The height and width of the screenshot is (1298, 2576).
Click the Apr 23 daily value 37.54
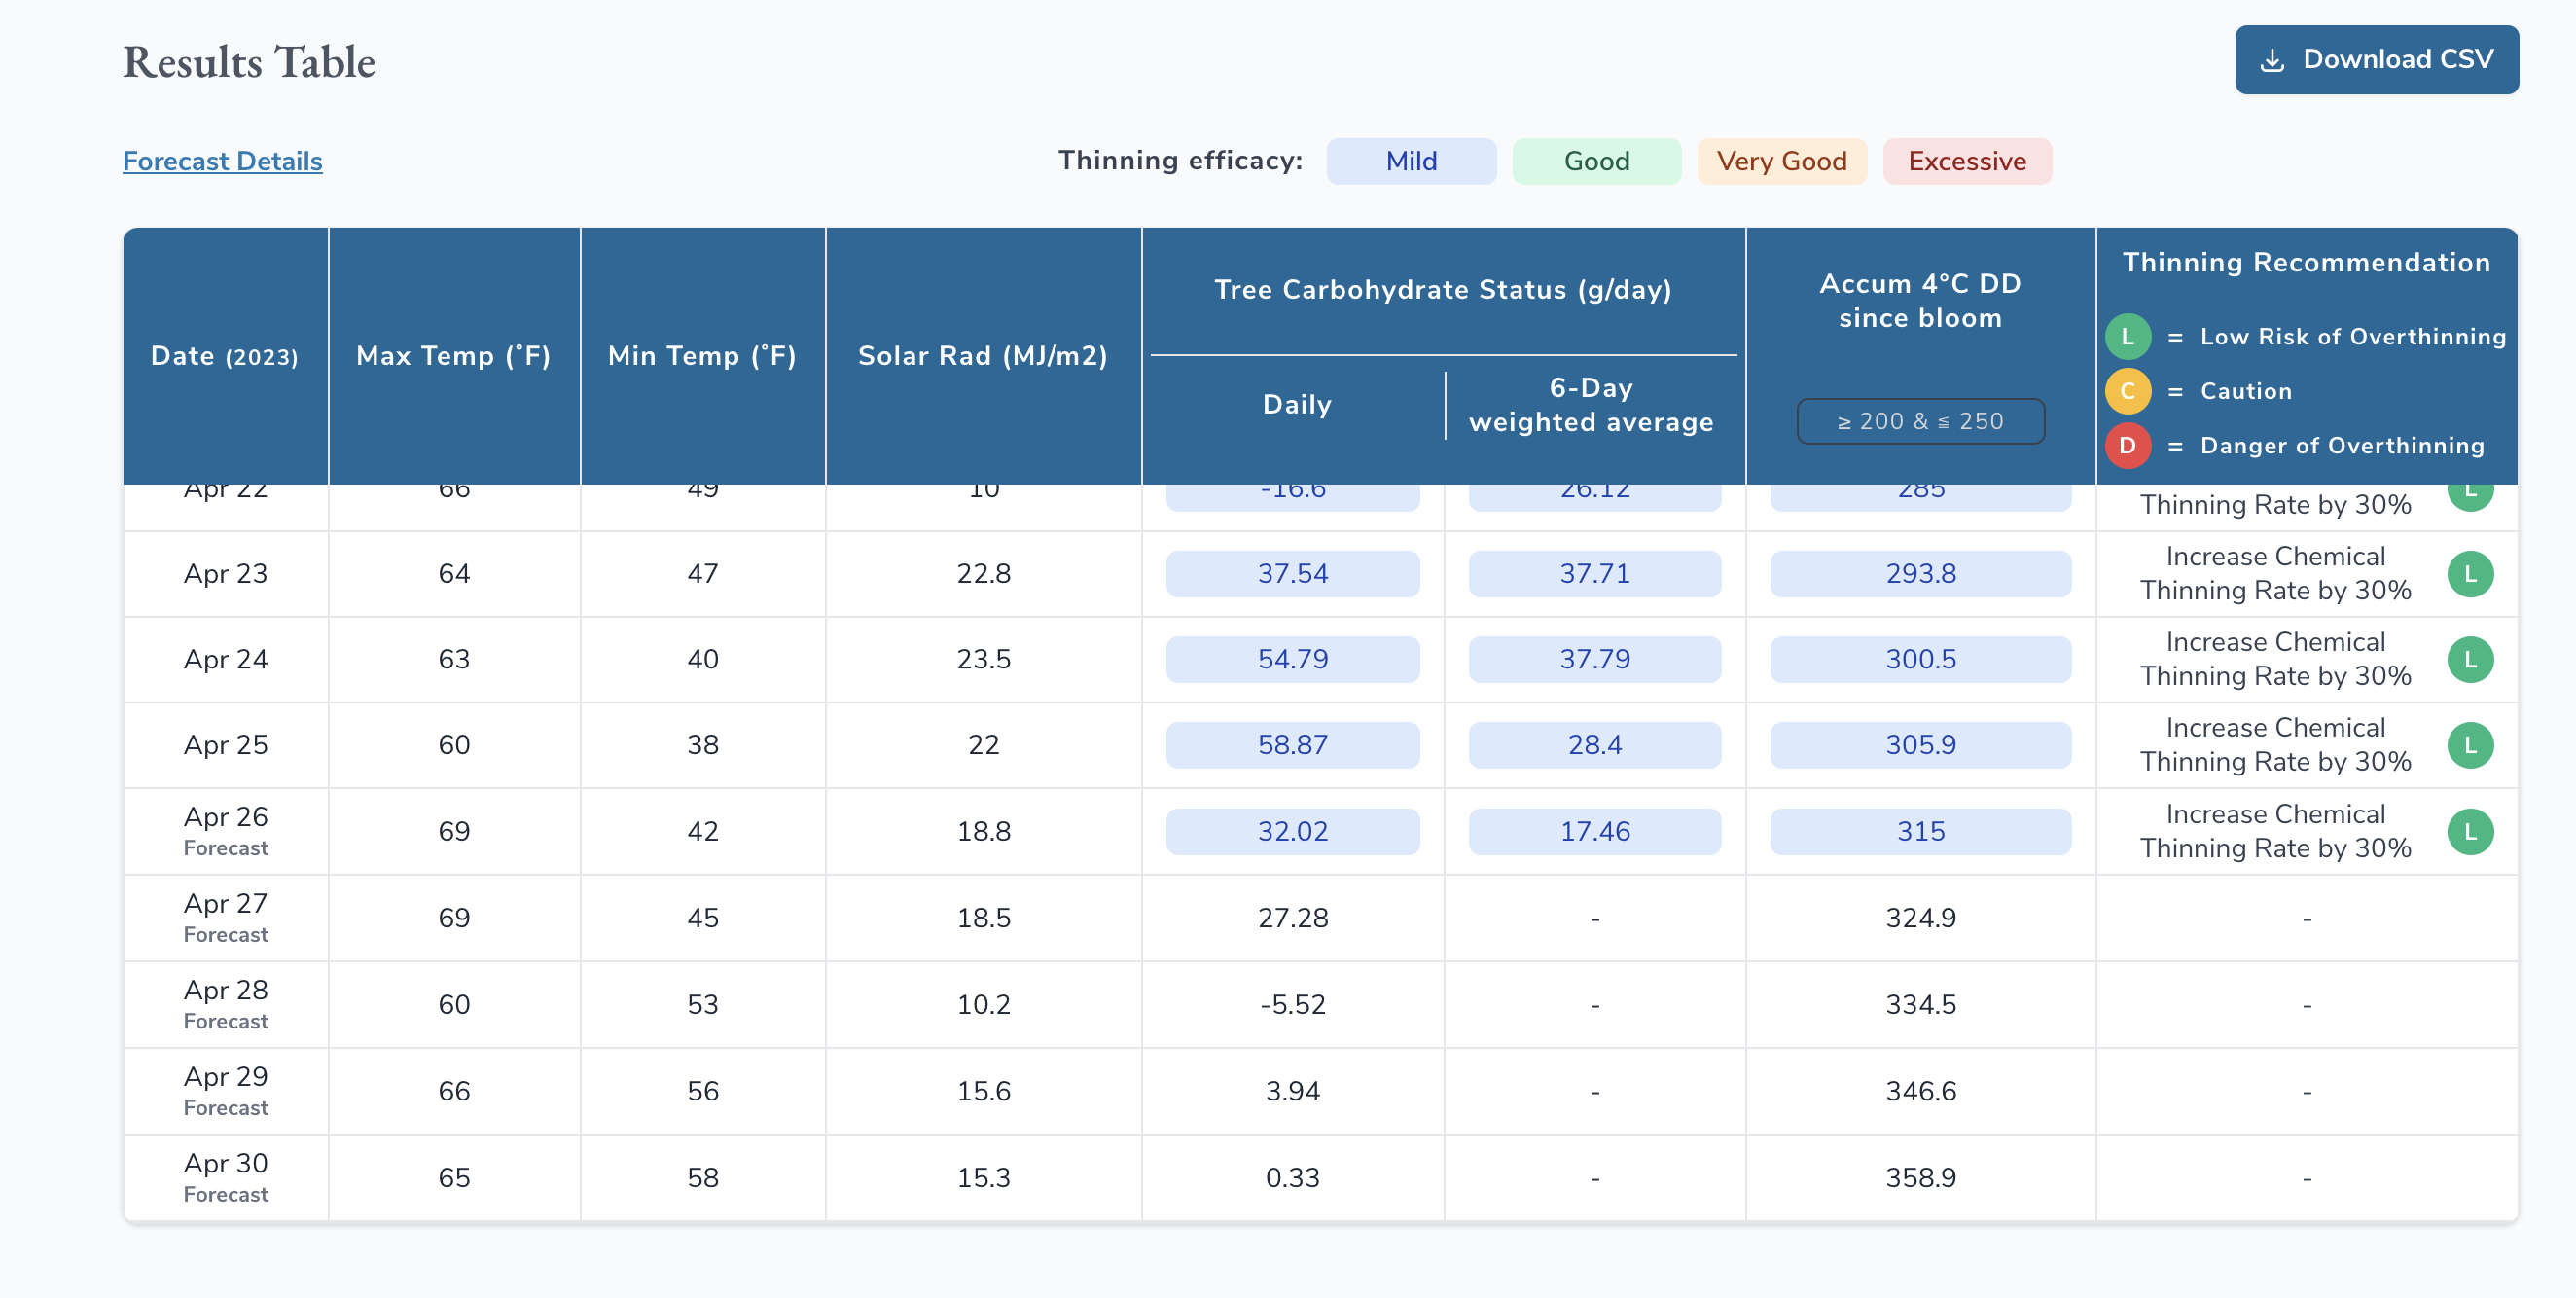1292,574
